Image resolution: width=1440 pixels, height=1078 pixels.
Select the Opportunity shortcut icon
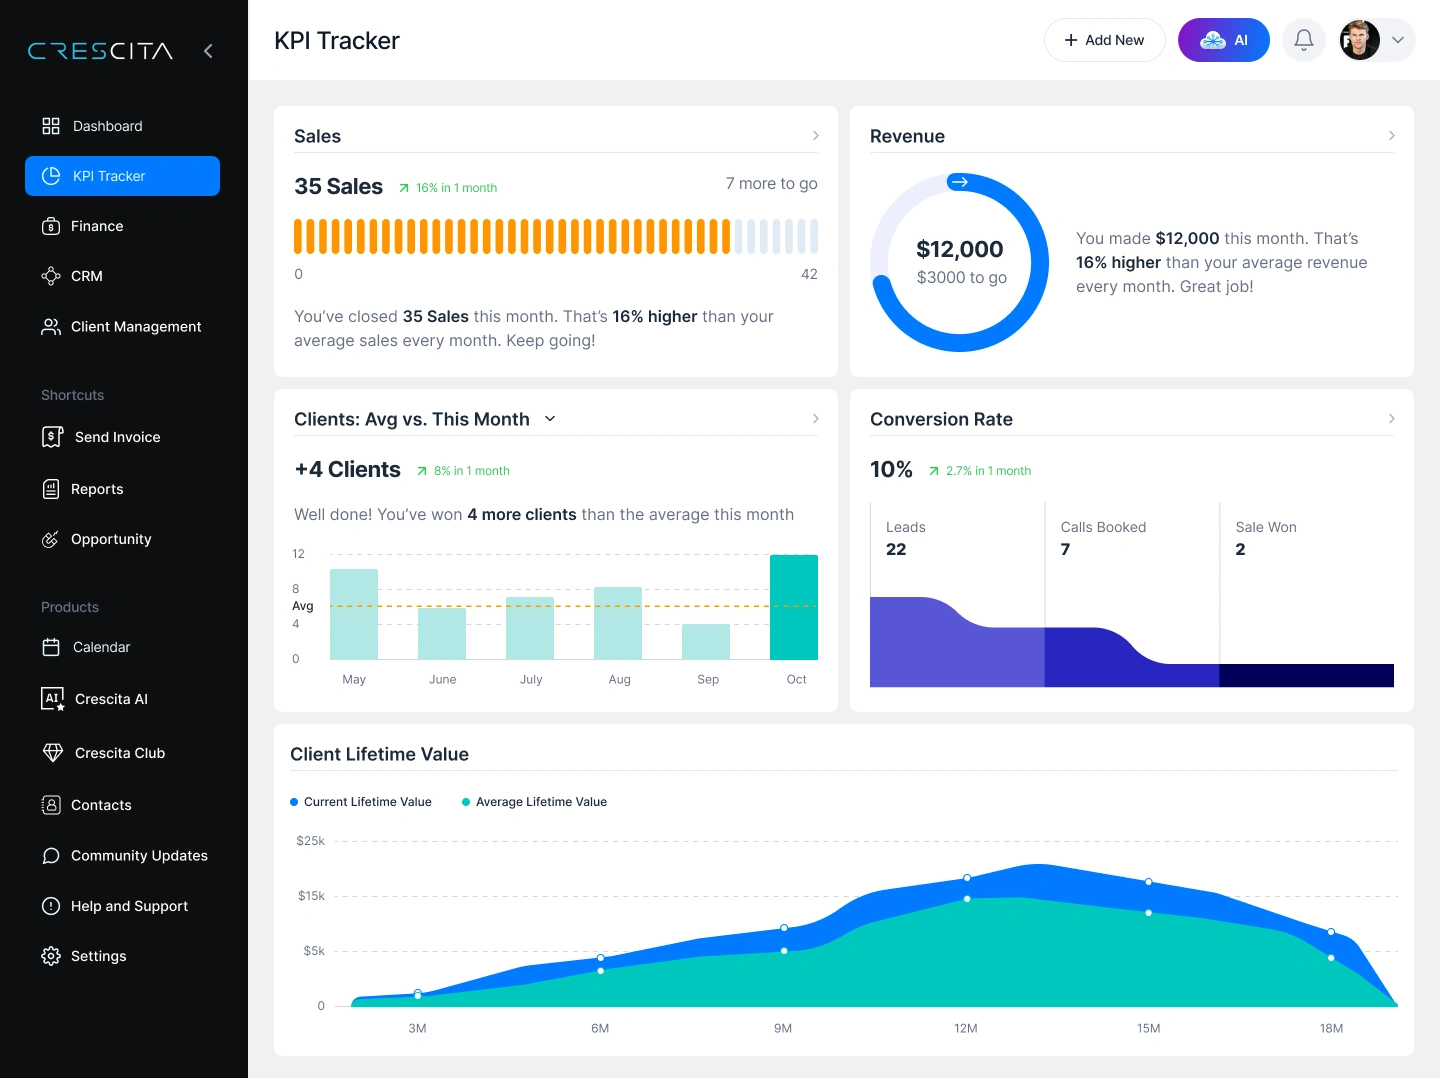[51, 539]
